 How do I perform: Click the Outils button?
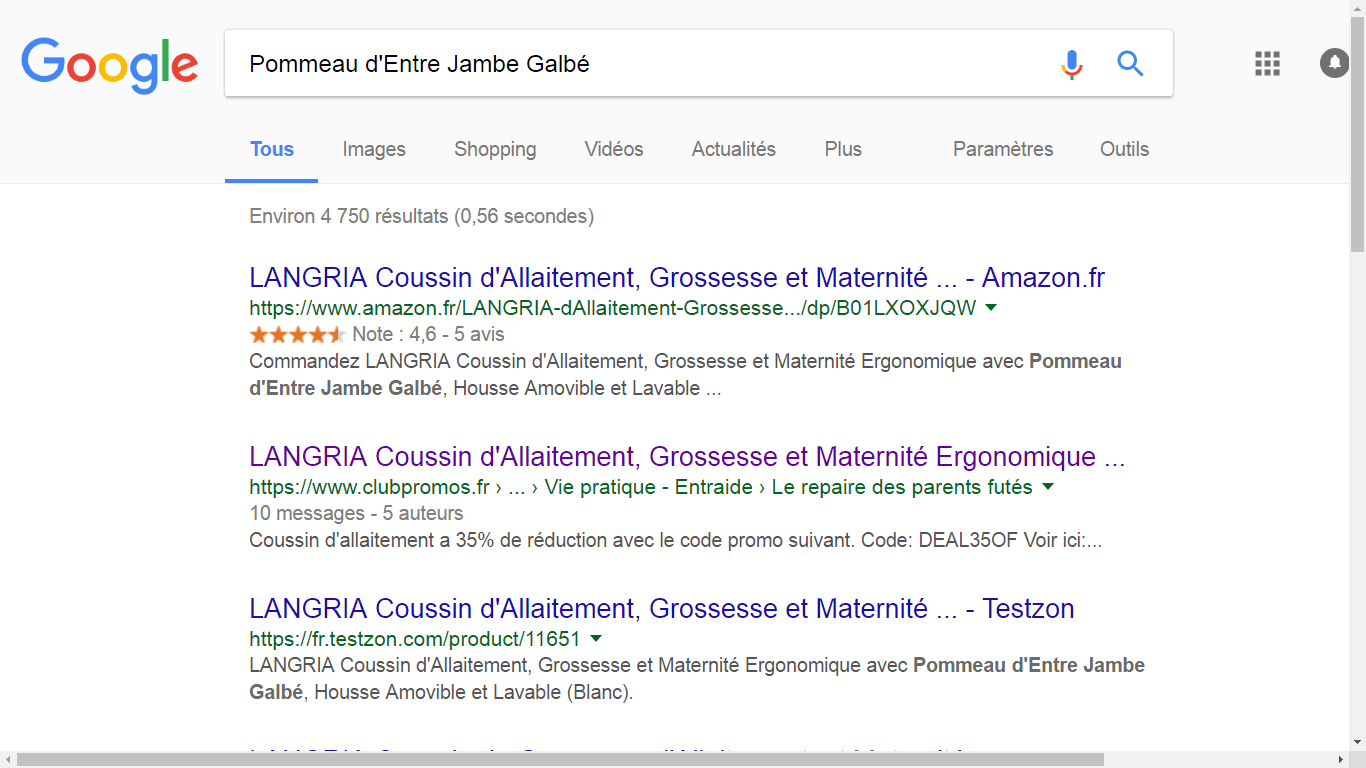coord(1124,149)
